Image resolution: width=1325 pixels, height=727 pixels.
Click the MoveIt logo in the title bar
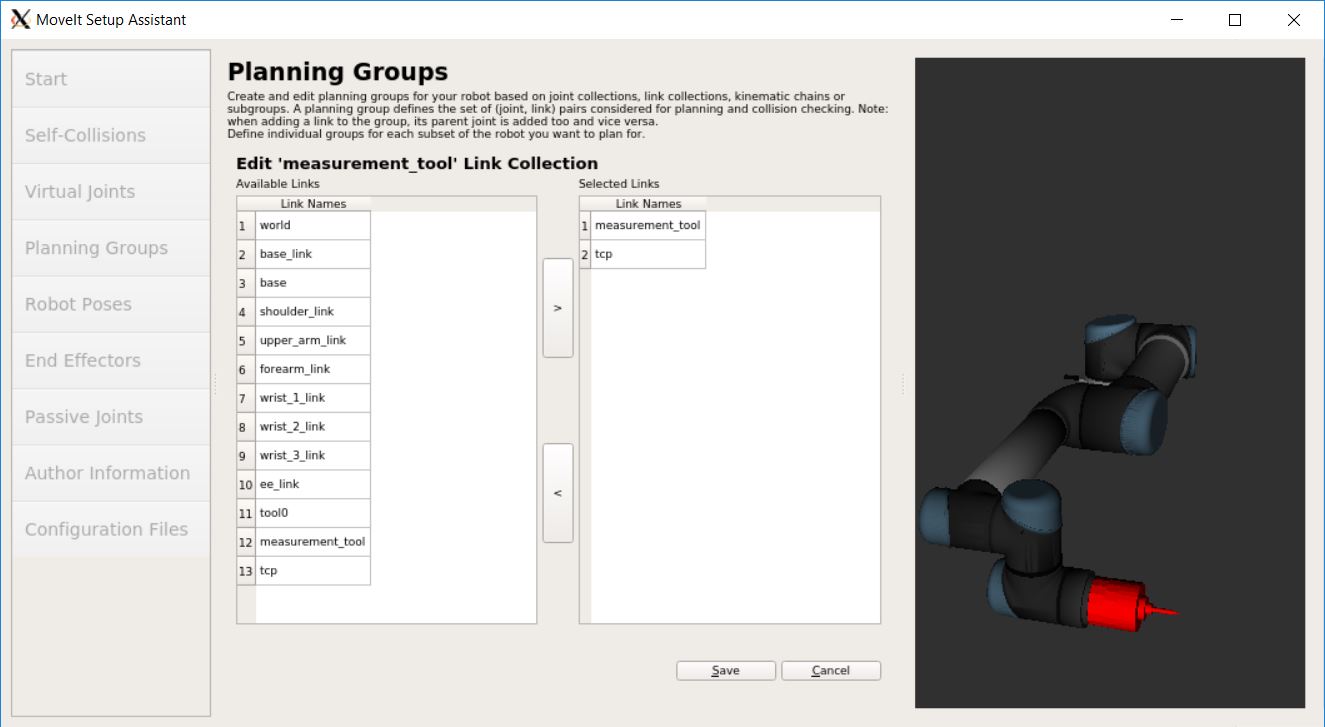click(x=20, y=18)
